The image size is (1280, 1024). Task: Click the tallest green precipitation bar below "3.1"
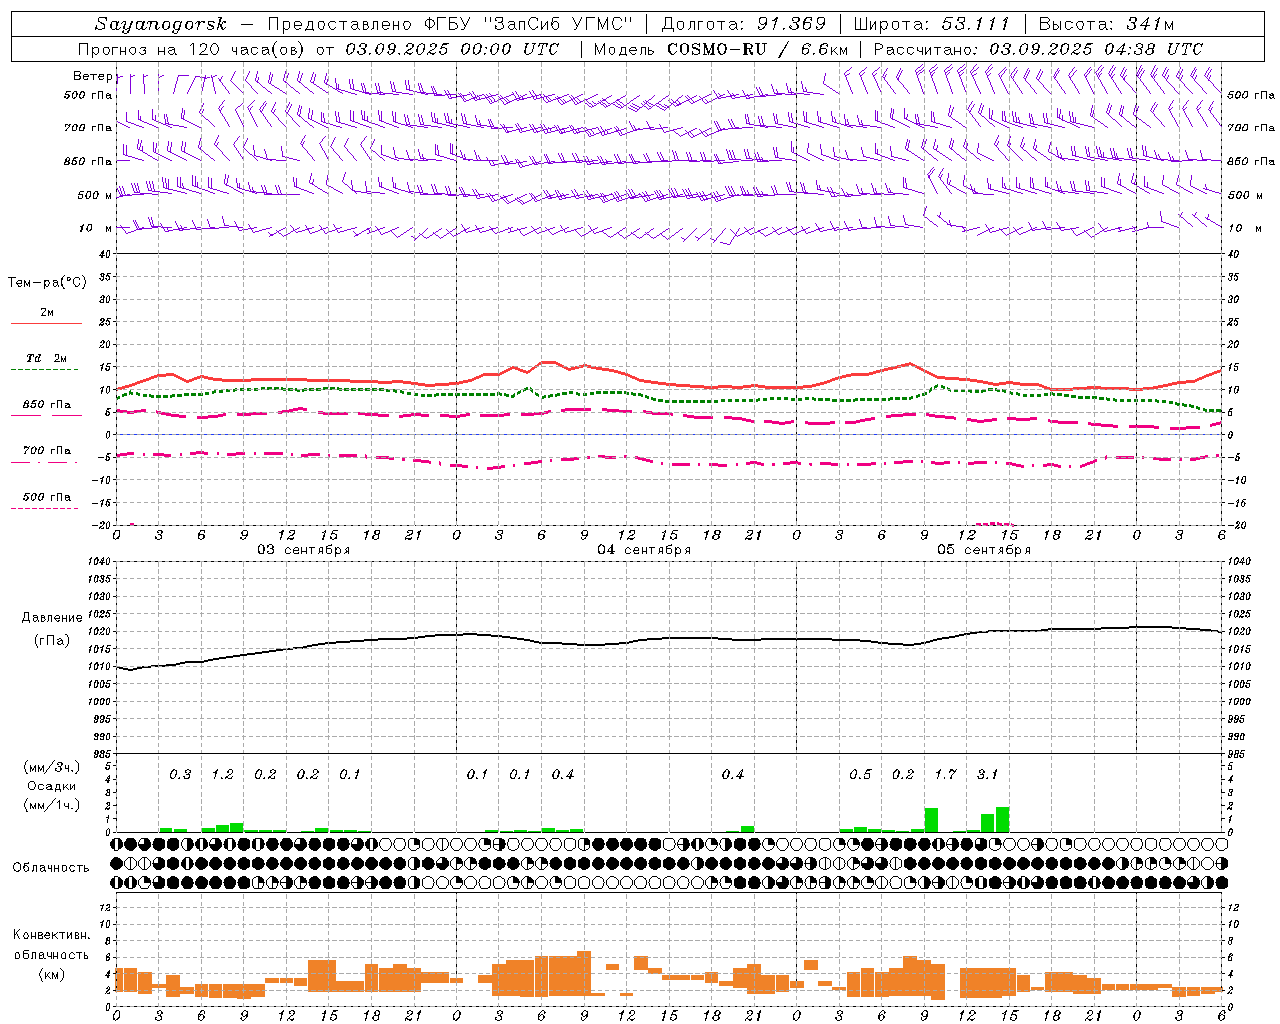(1002, 819)
